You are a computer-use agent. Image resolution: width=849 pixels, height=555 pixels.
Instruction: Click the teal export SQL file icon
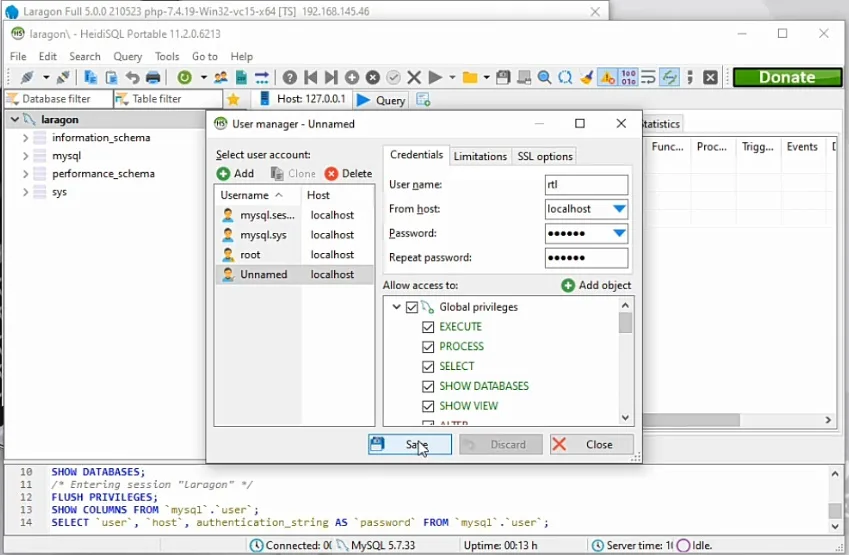tap(241, 77)
